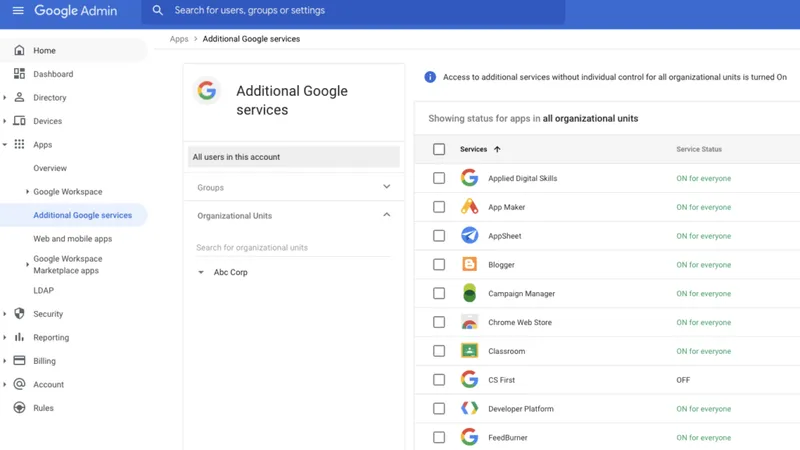Click the Chrome Web Store icon
This screenshot has width=800, height=450.
[469, 322]
